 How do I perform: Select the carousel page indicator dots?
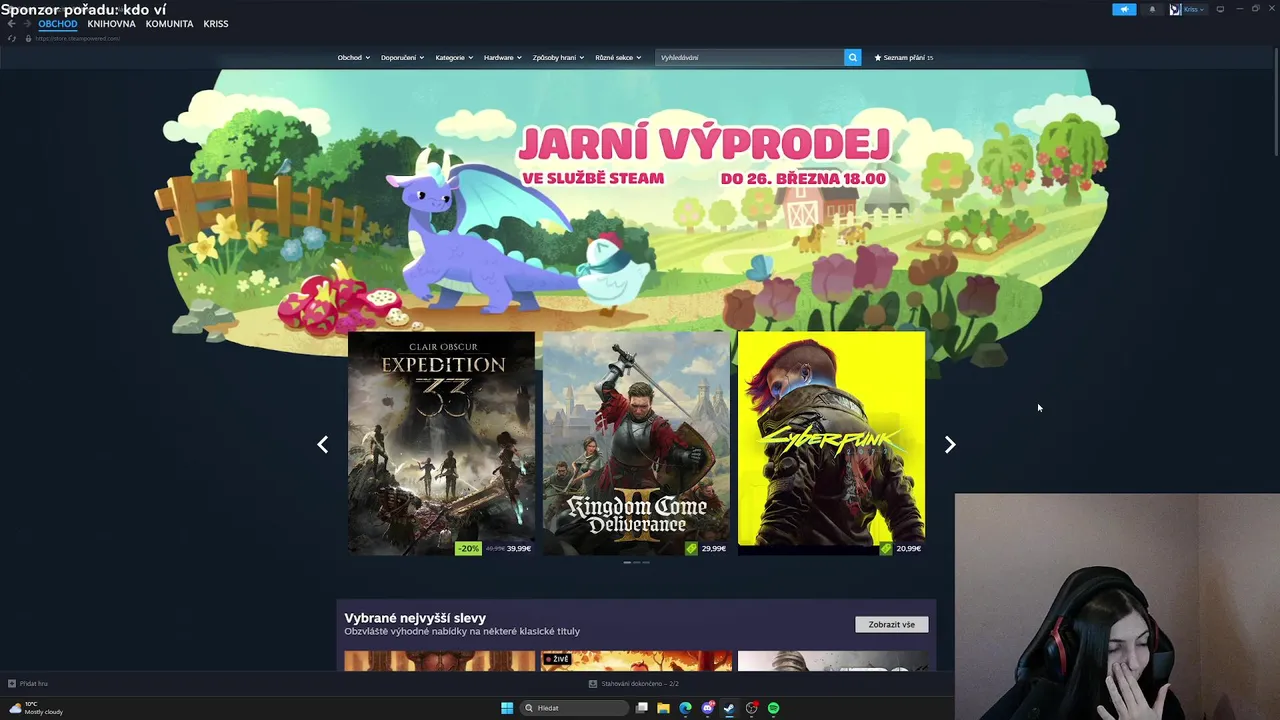[x=637, y=562]
